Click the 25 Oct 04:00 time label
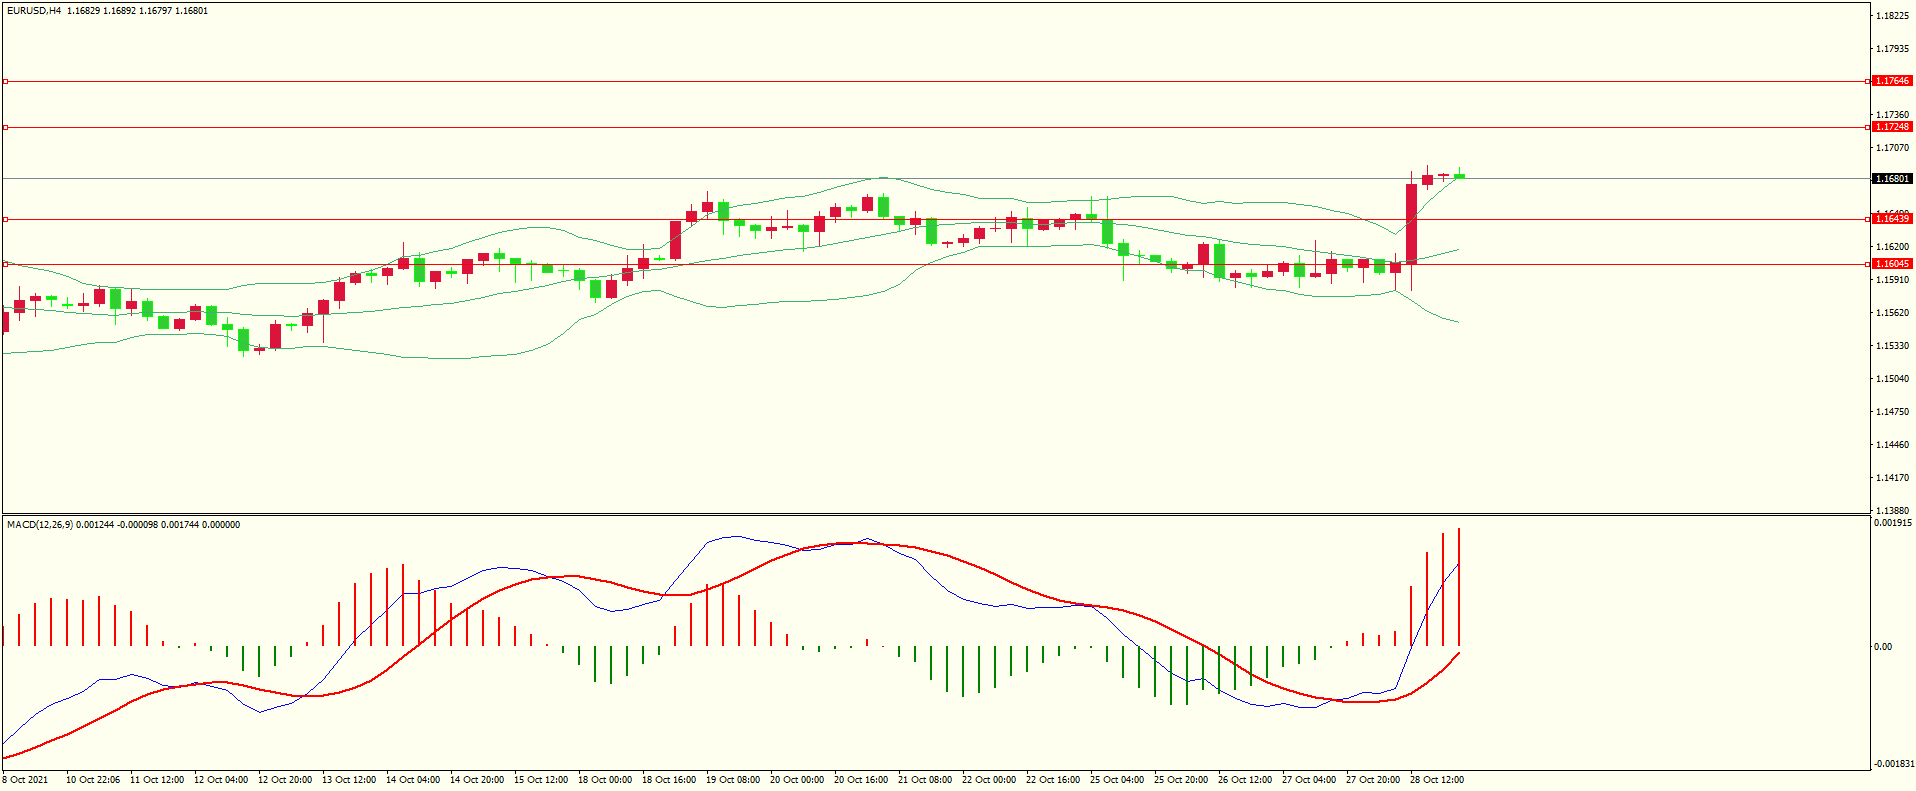The height and width of the screenshot is (791, 1916). 1117,780
